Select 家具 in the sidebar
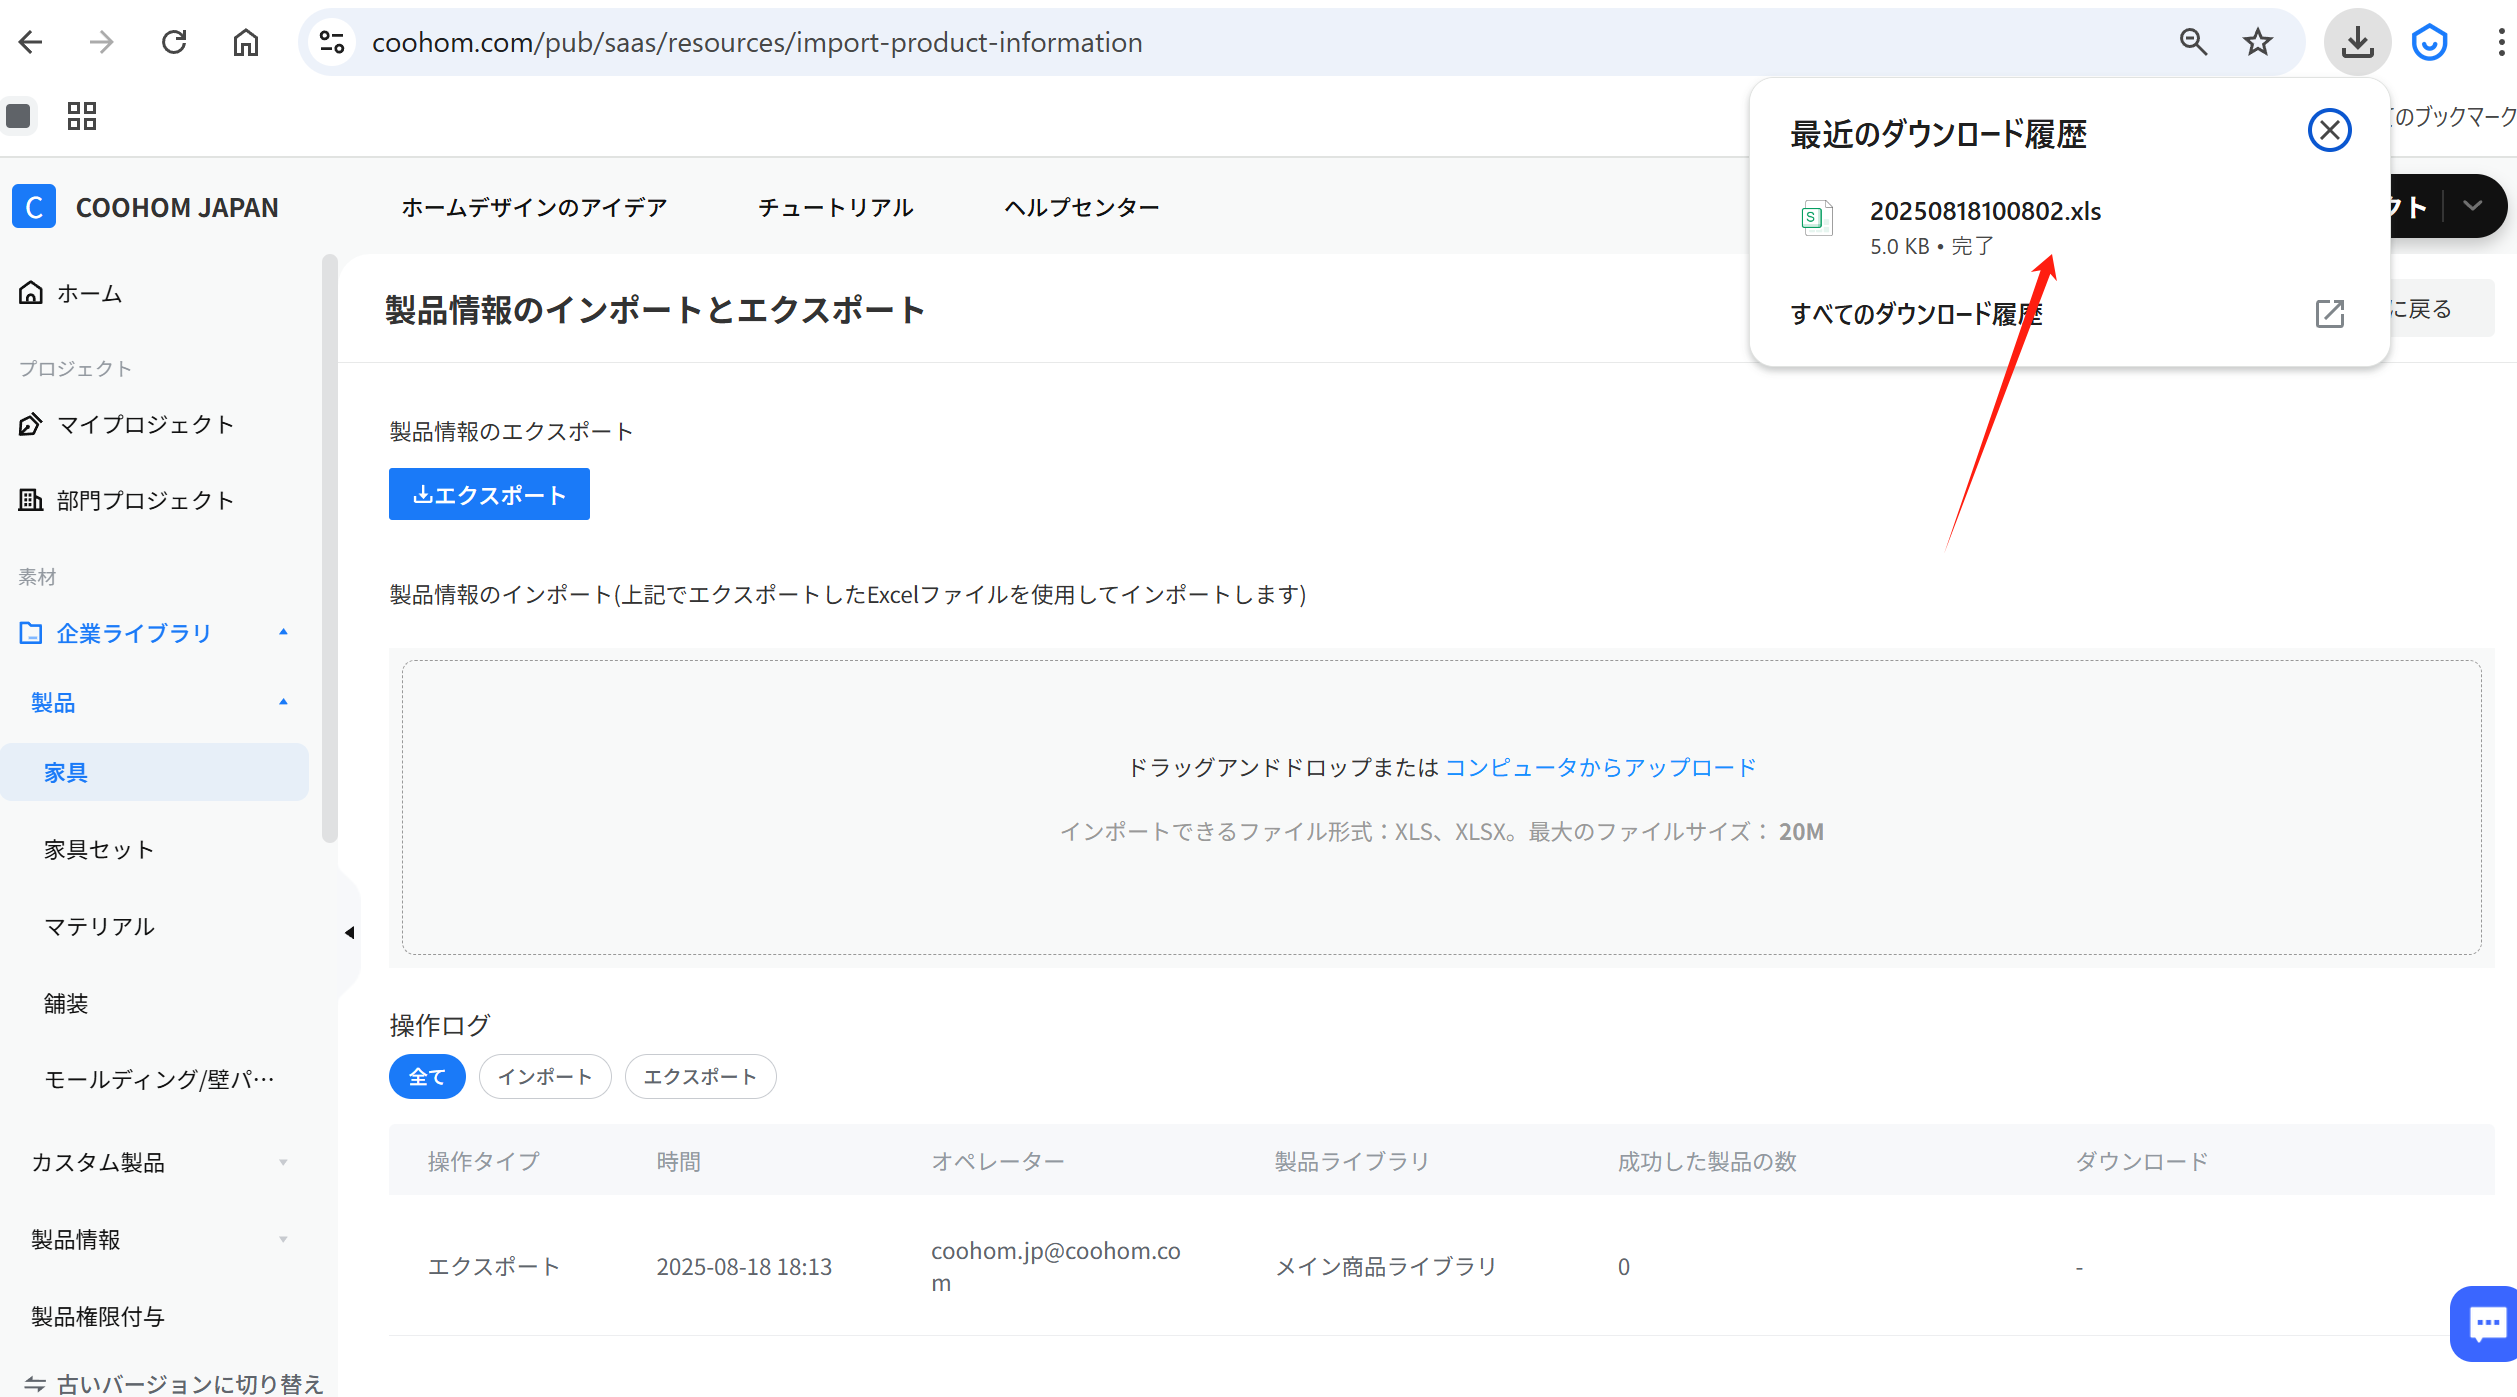Screen dimensions: 2517x1397 154,772
